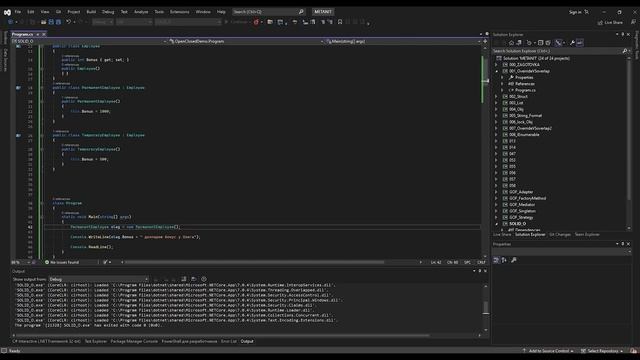The height and width of the screenshot is (360, 640).
Task: Click the Live Share button
Action: click(x=611, y=22)
